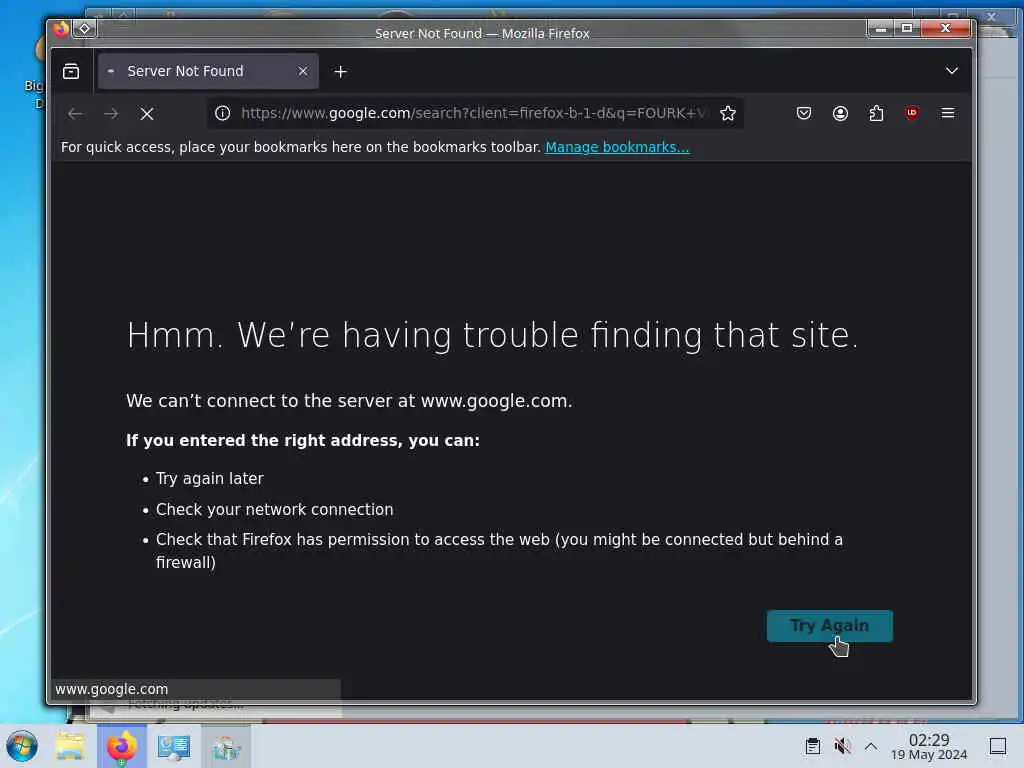Viewport: 1024px width, 768px height.
Task: Switch to Firefox in the taskbar
Action: (x=121, y=746)
